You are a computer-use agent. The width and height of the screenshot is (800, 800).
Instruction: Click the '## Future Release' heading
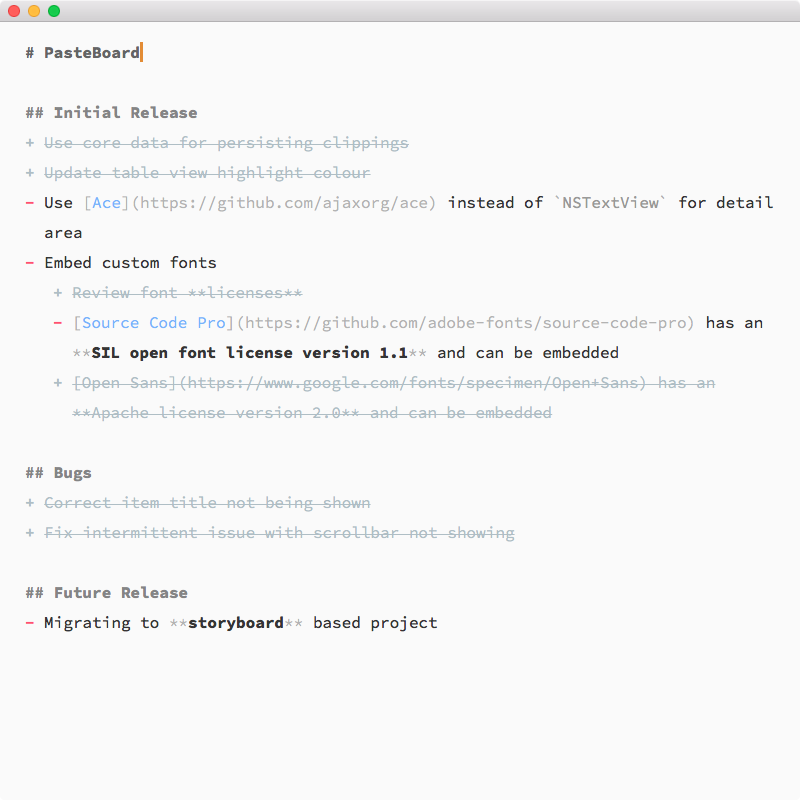[107, 593]
